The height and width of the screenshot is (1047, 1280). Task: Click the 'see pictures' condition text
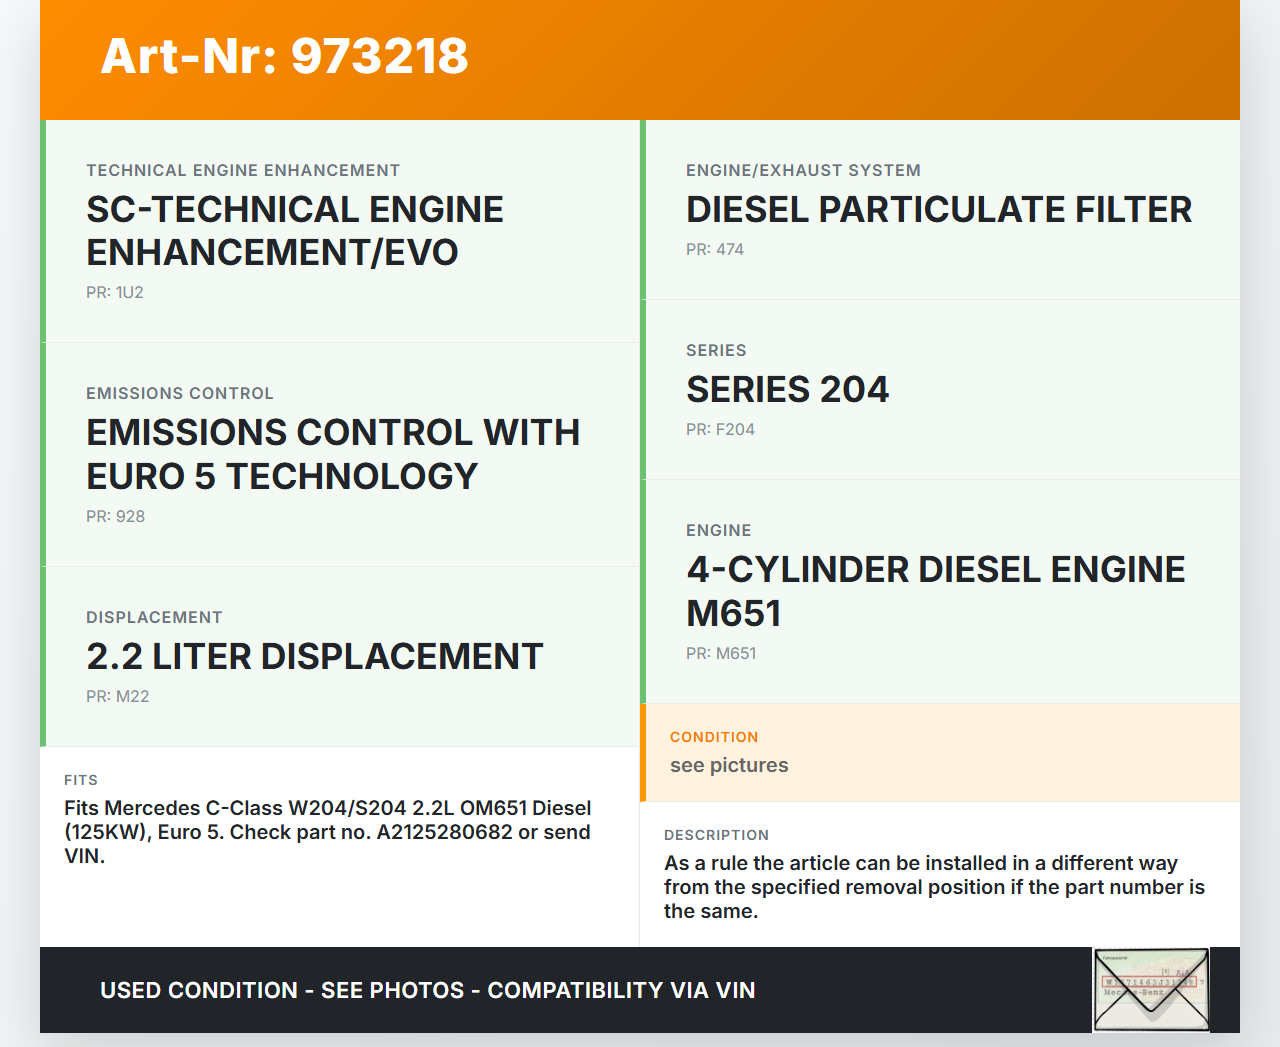(x=729, y=766)
